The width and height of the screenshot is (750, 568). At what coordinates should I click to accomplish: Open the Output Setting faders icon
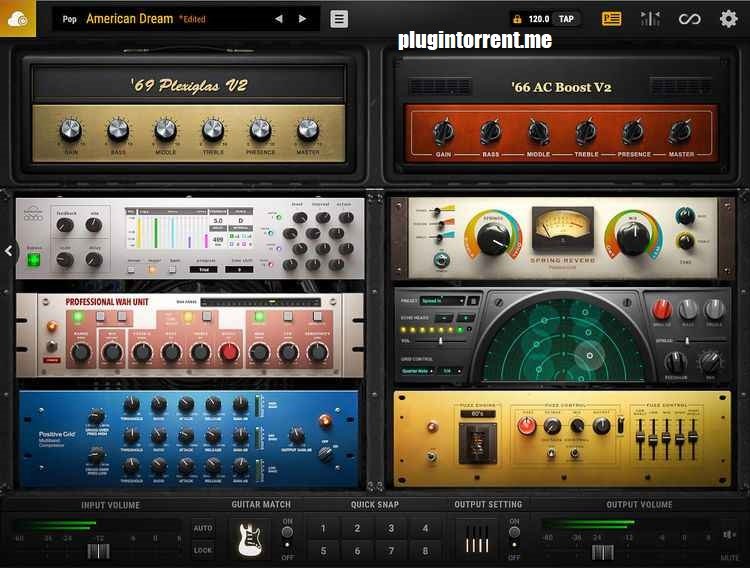[477, 540]
